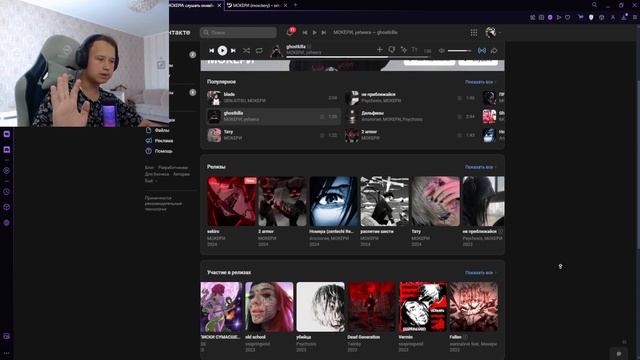Image resolution: width=640 pixels, height=360 pixels.
Task: Click the browser search magnifier icon
Action: click(x=594, y=5)
